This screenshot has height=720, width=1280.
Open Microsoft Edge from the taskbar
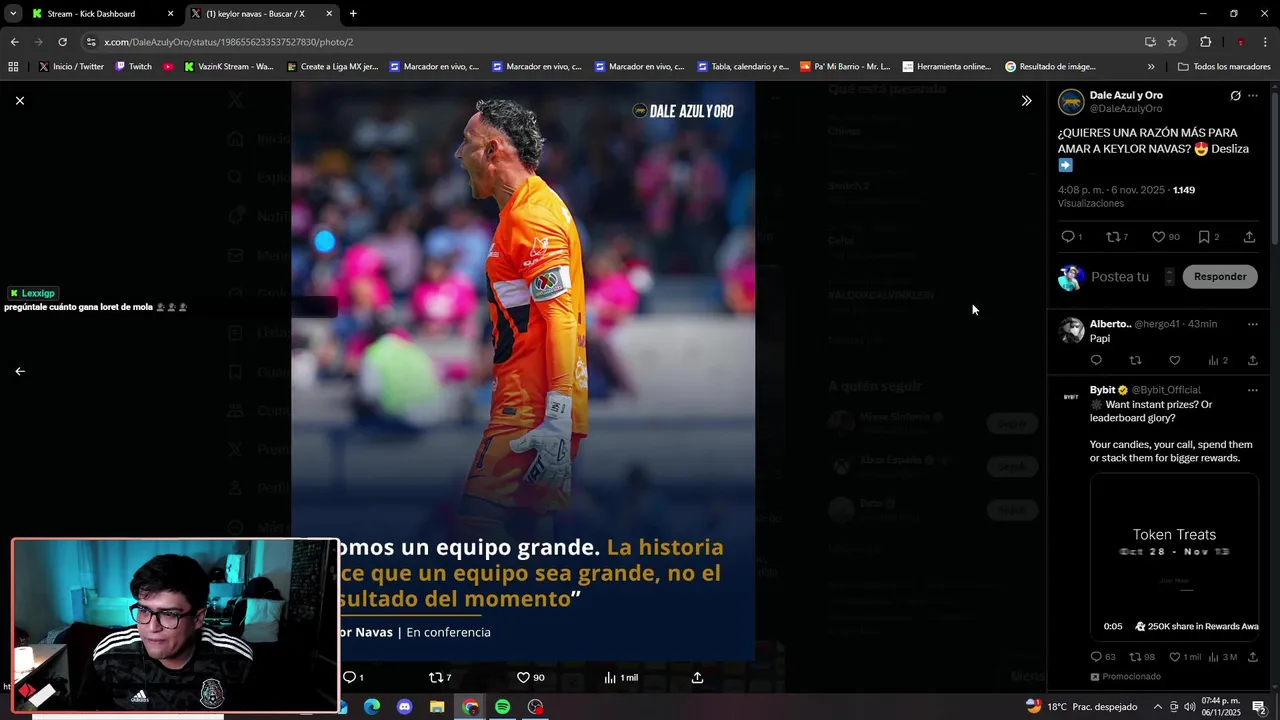tap(372, 707)
